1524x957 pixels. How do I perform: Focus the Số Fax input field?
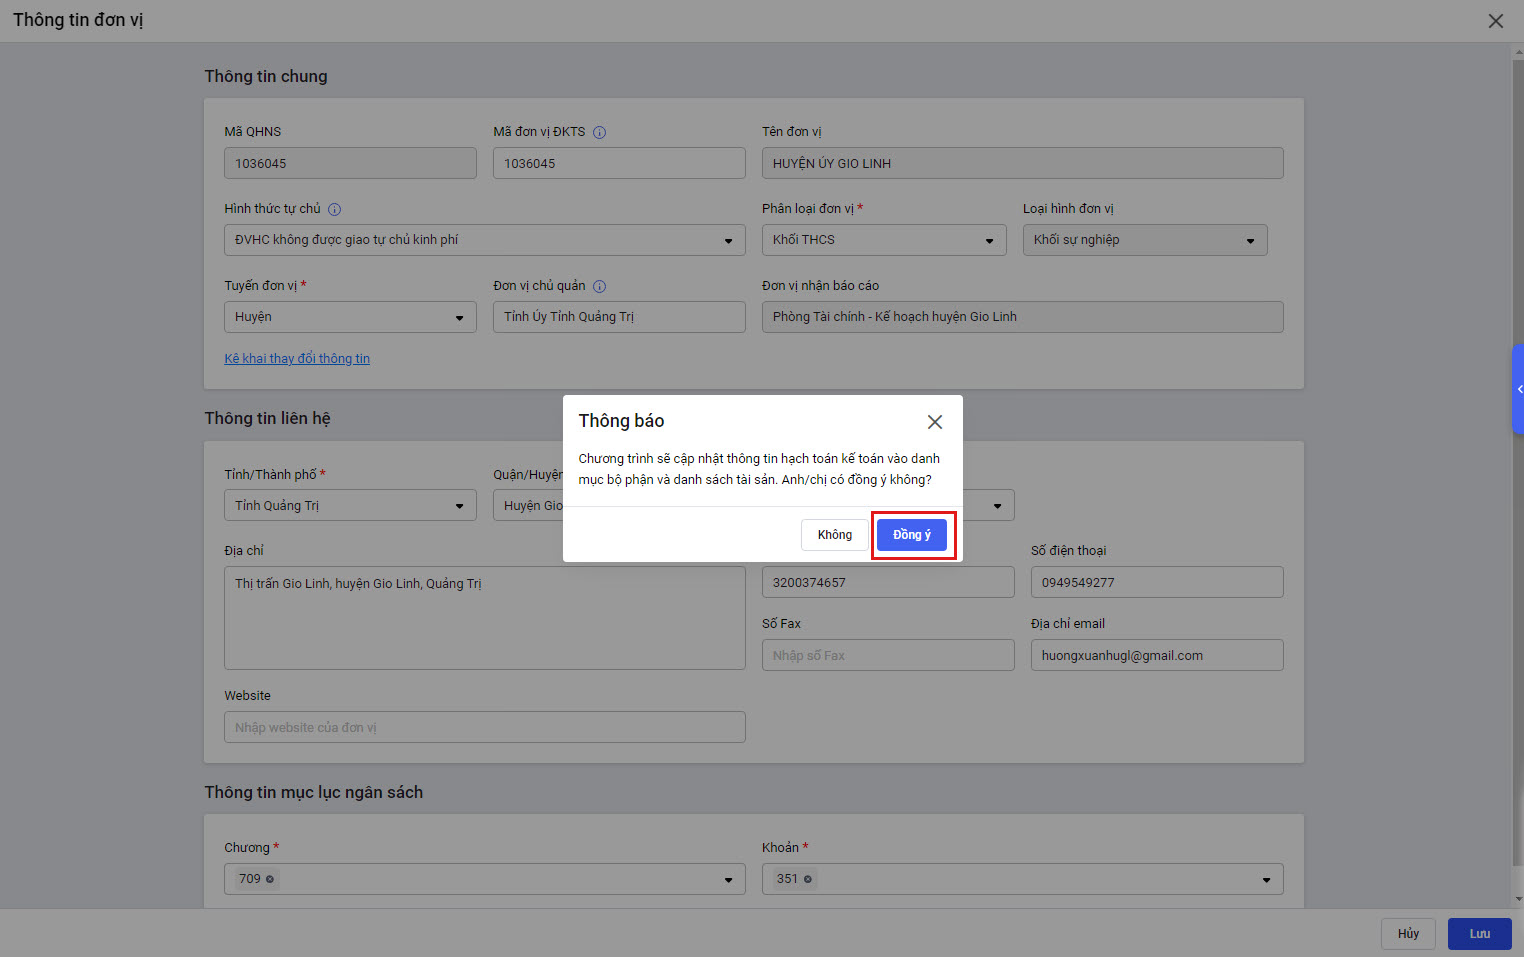point(887,656)
